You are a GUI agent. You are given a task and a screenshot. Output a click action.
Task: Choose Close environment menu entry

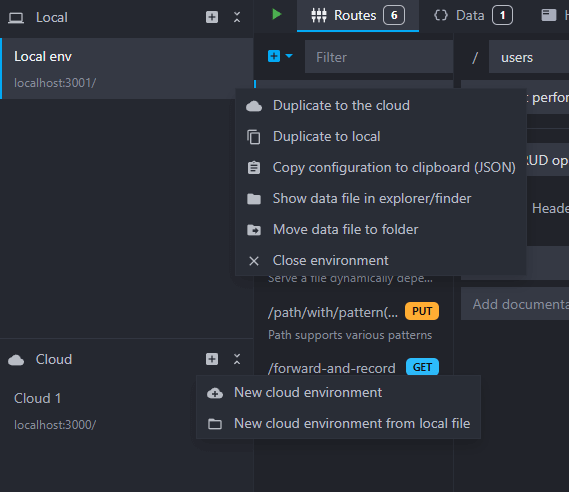381,261
